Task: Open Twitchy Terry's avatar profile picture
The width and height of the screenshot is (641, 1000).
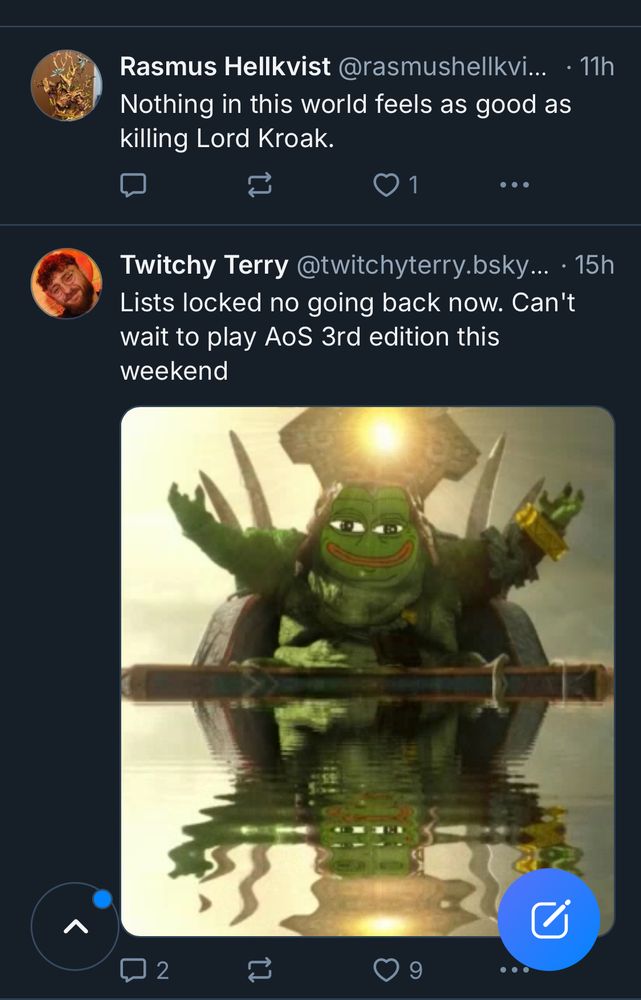Action: click(x=66, y=283)
